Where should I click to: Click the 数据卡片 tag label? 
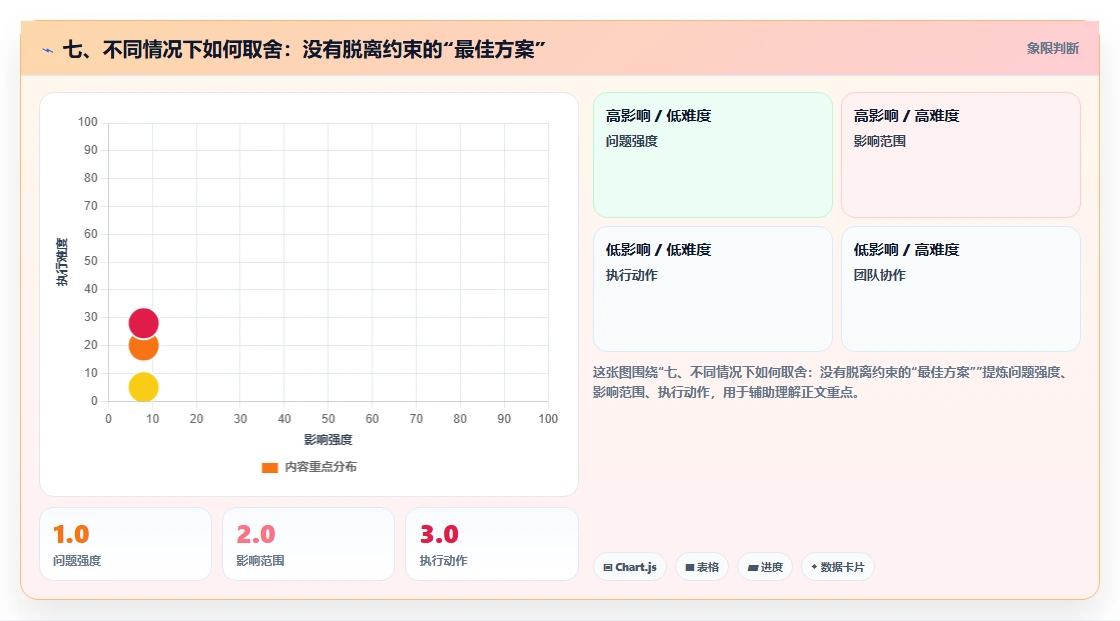[x=842, y=567]
